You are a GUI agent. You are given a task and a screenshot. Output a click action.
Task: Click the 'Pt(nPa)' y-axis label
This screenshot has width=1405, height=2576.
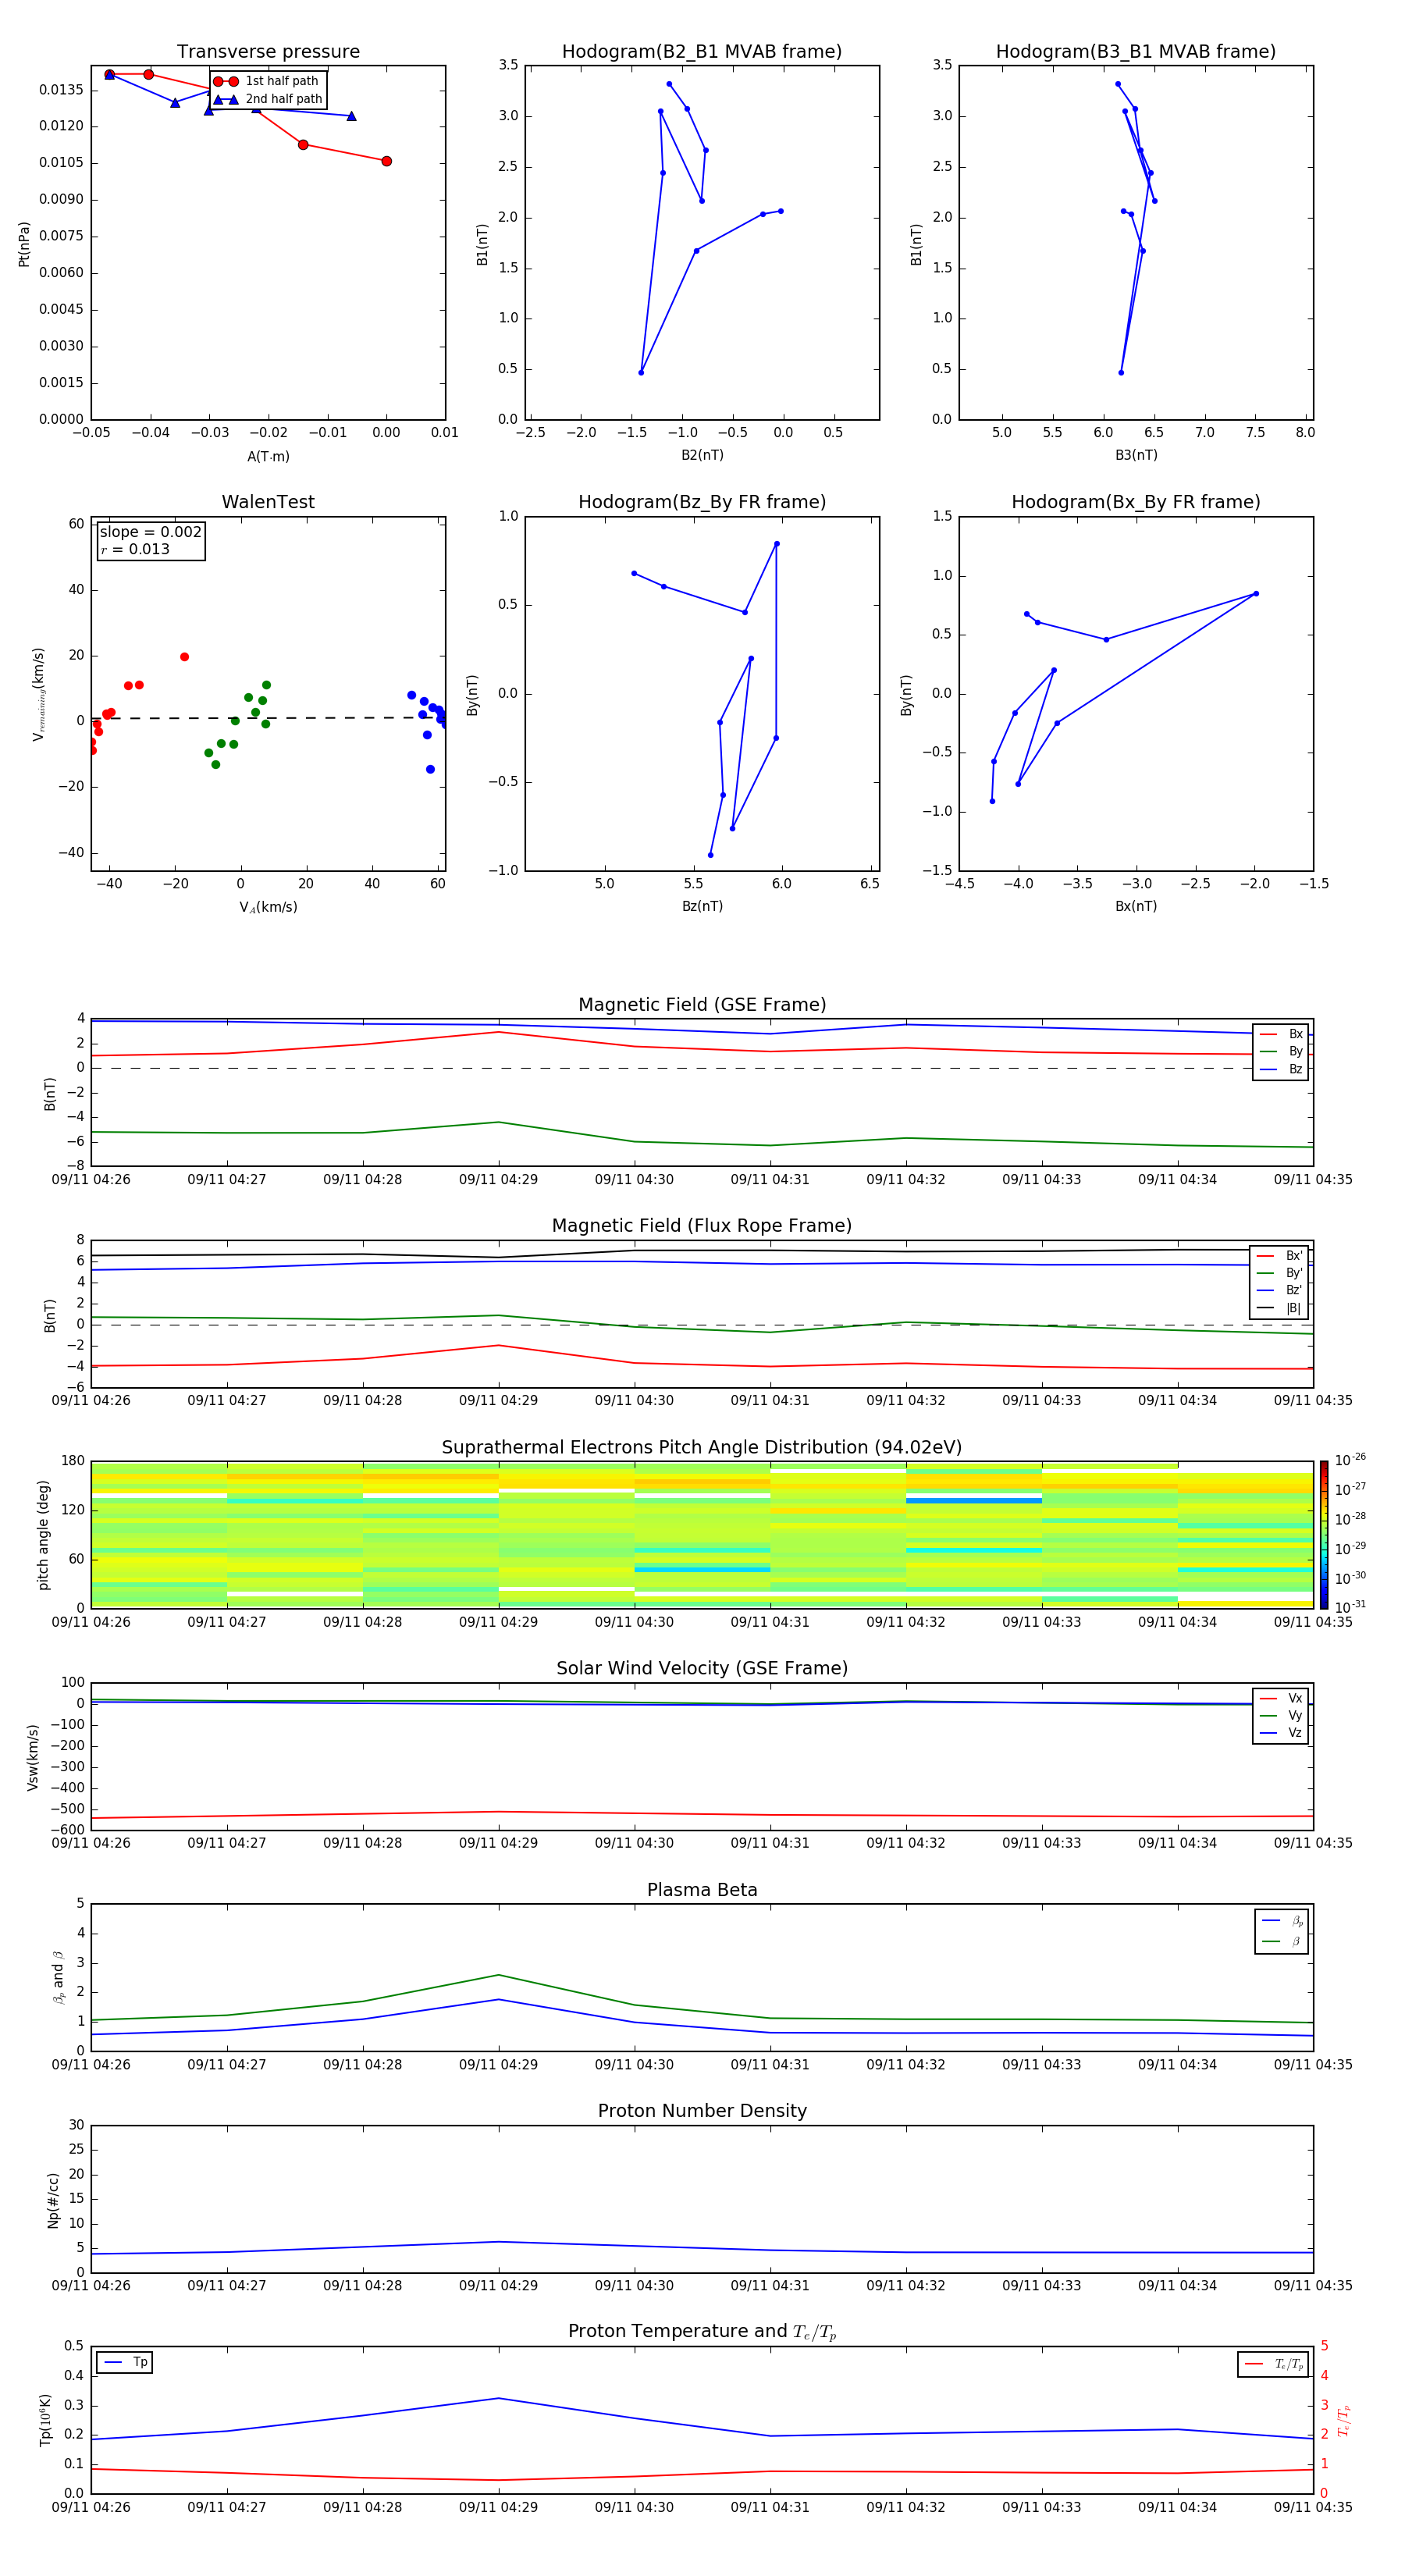tap(24, 244)
